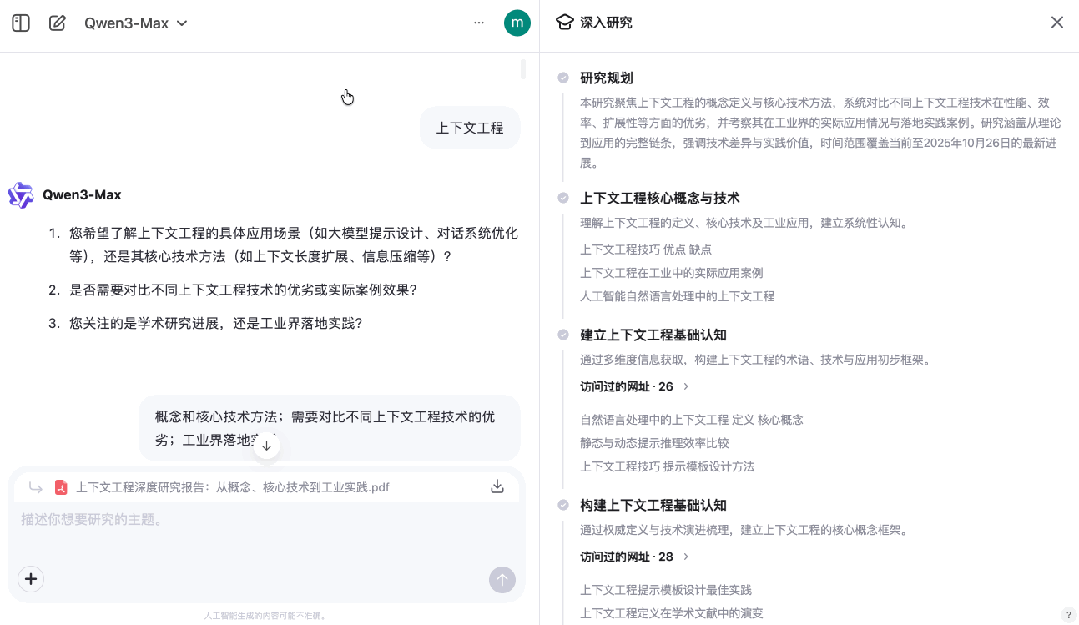Image resolution: width=1079 pixels, height=625 pixels.
Task: Open the three-dot more options menu
Action: [x=479, y=23]
